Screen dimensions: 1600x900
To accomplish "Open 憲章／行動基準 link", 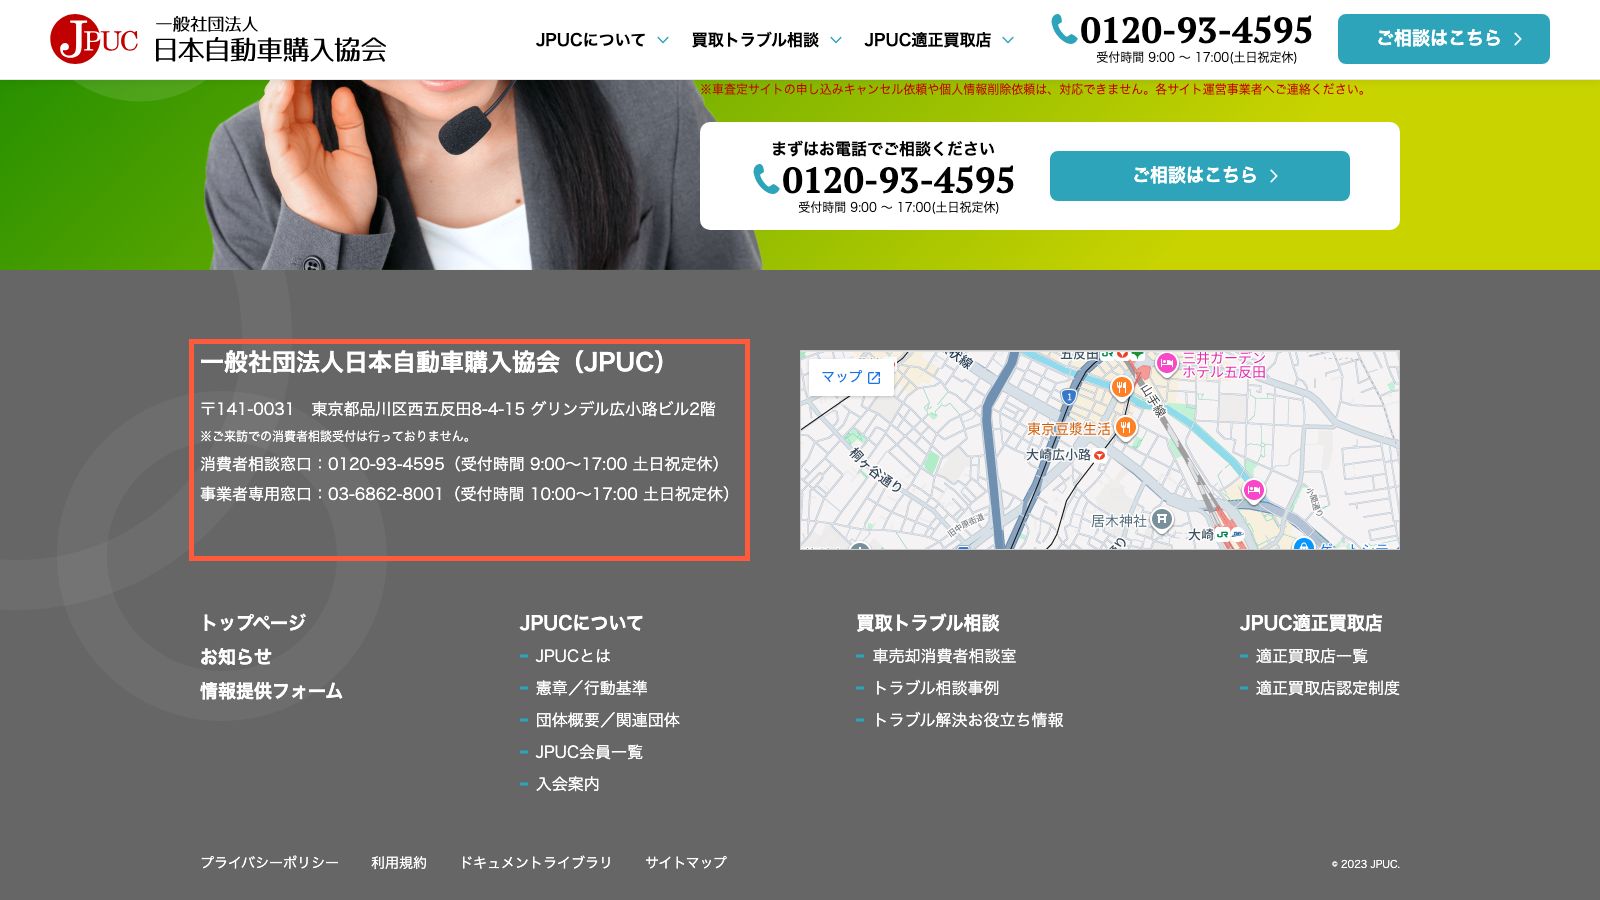I will 591,688.
